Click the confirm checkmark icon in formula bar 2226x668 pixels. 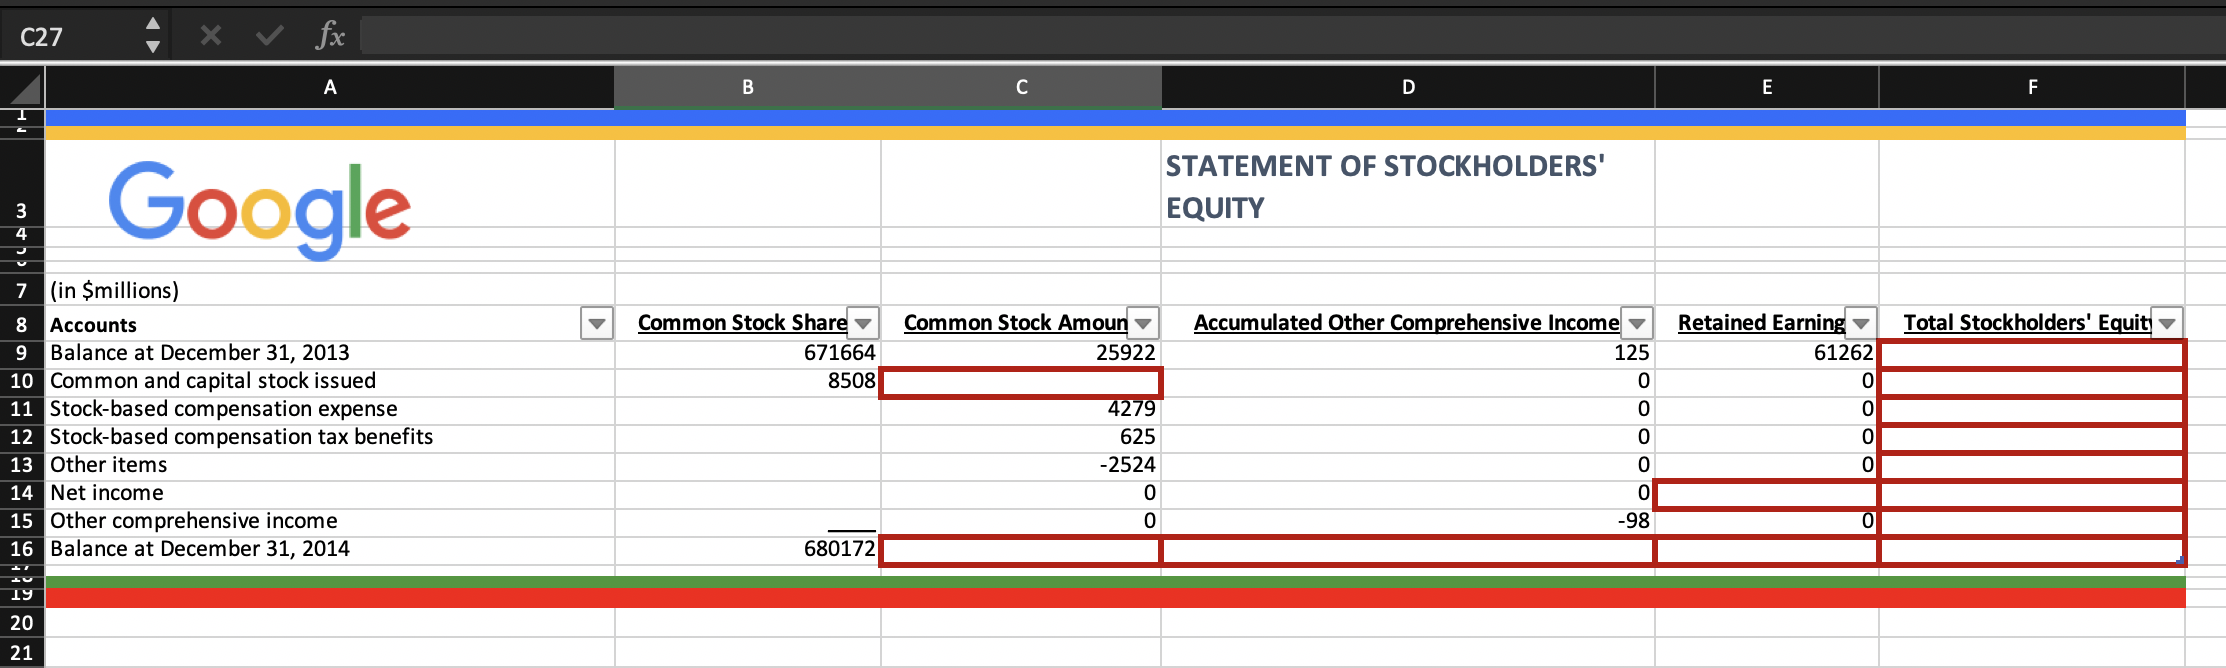click(x=269, y=36)
